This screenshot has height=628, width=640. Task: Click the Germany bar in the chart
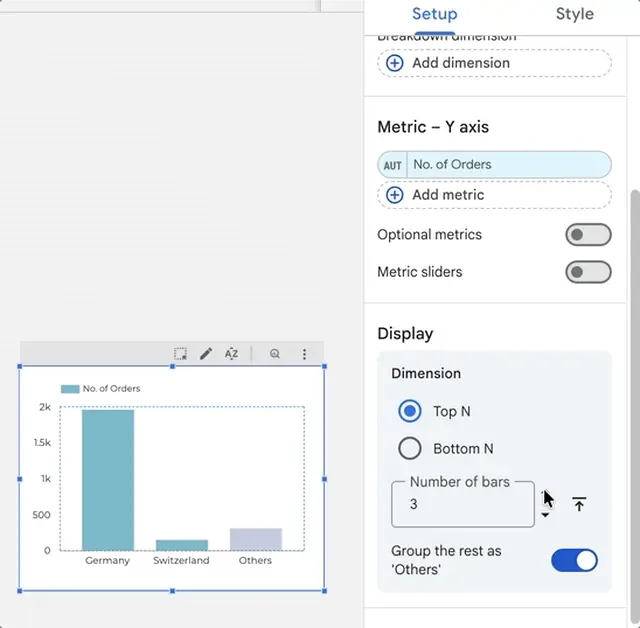[x=108, y=480]
